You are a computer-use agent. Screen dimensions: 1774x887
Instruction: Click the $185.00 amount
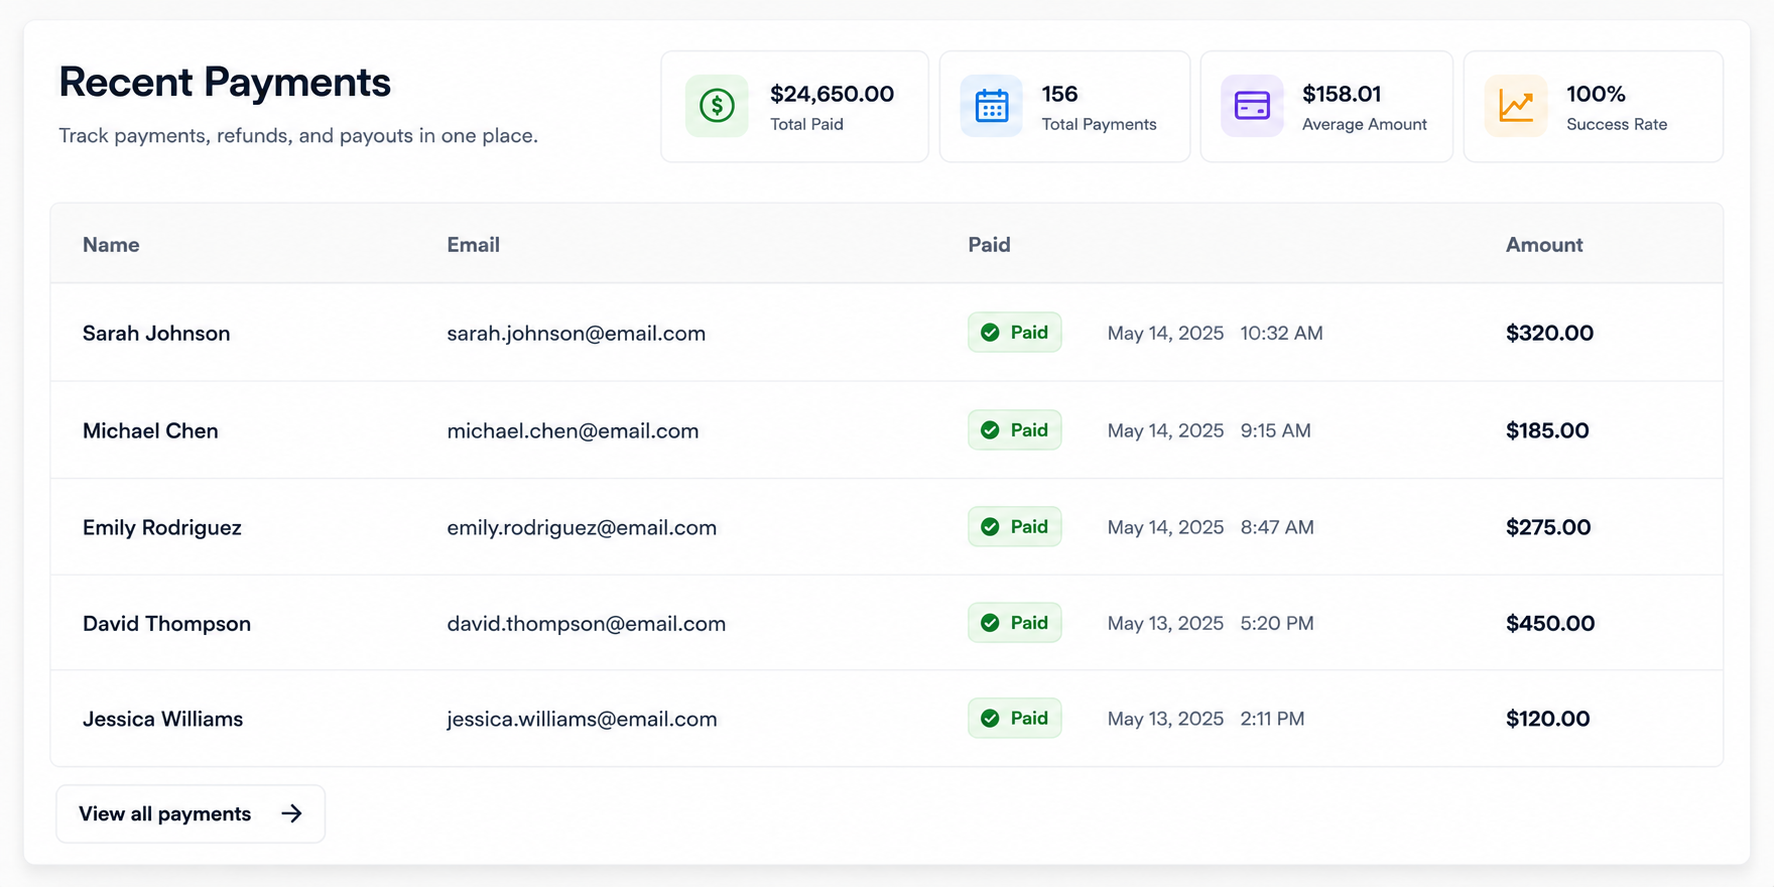[1547, 431]
